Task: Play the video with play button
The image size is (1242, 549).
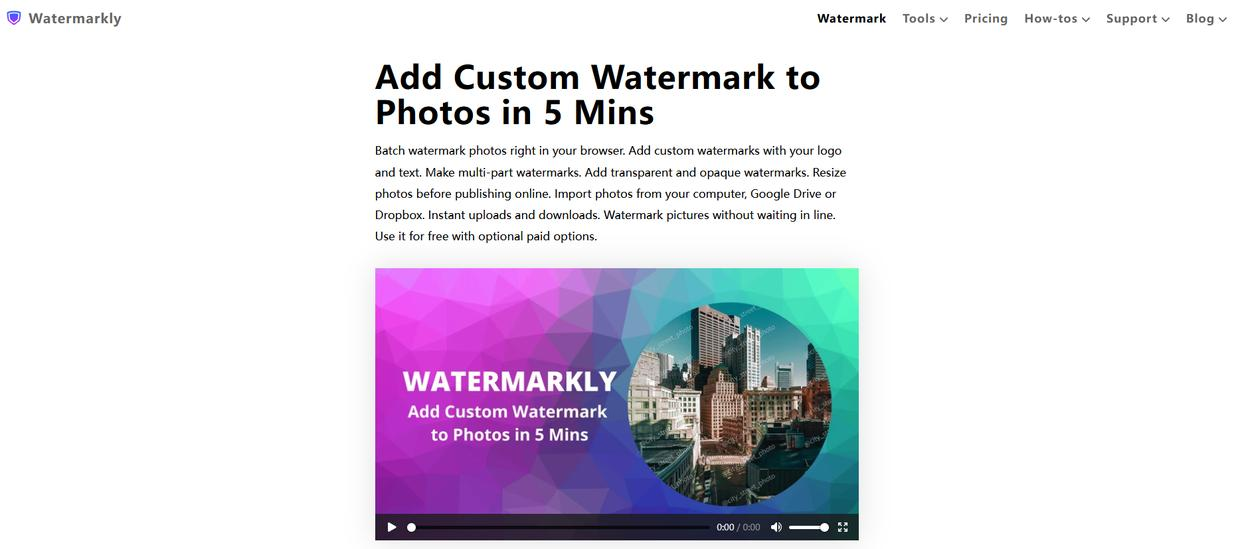Action: (392, 527)
